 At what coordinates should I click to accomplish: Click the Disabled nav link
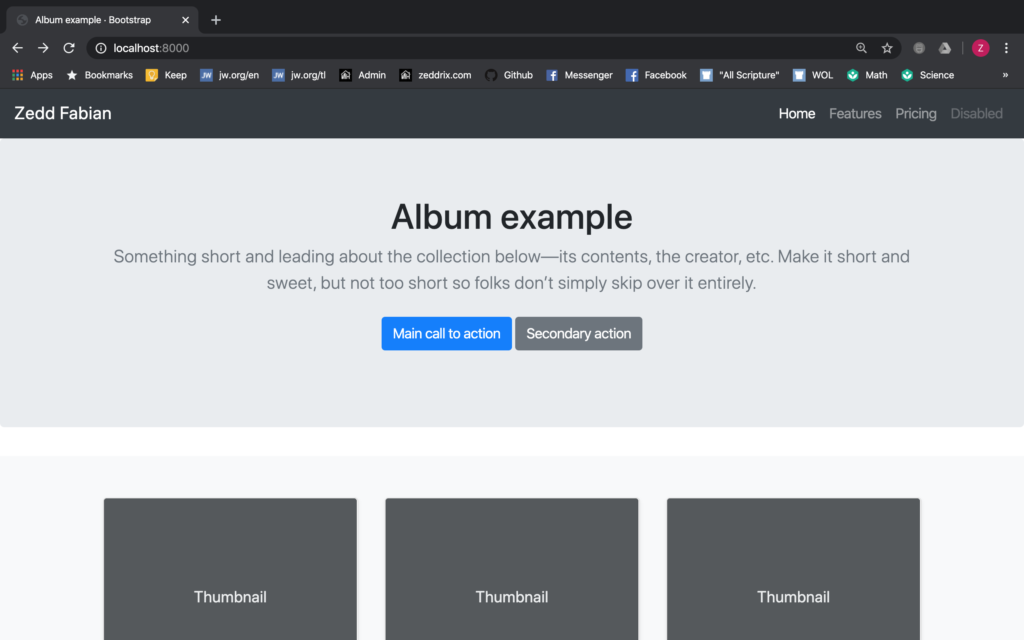click(x=976, y=114)
